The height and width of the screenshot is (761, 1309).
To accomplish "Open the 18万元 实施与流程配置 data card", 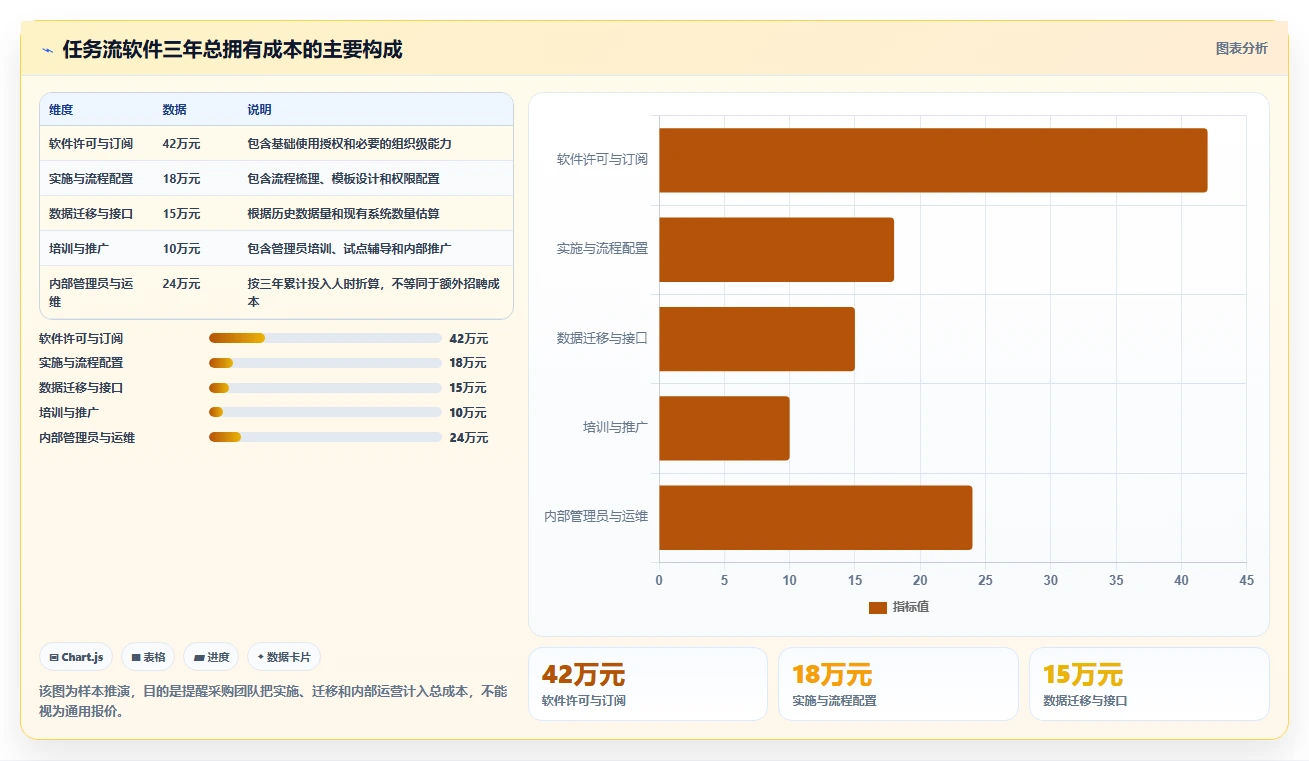I will coord(898,684).
